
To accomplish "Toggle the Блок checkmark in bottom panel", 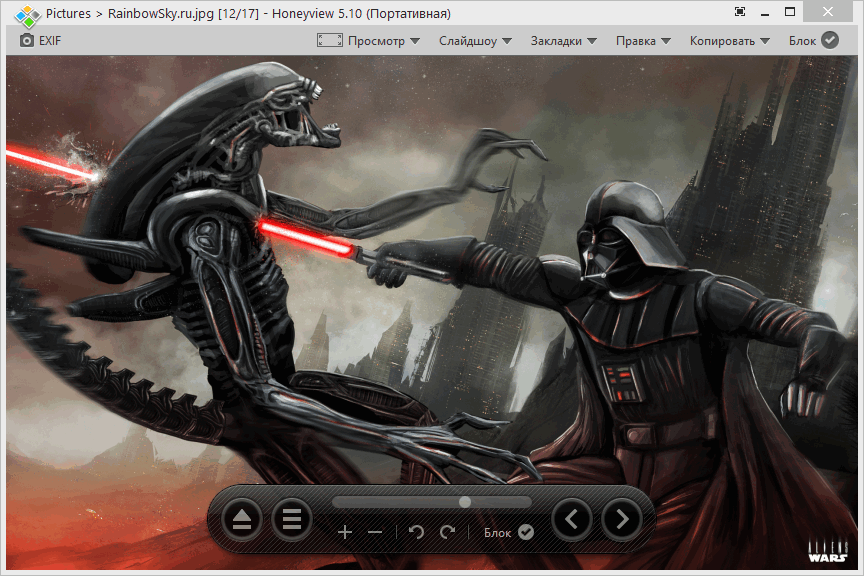I will [526, 532].
